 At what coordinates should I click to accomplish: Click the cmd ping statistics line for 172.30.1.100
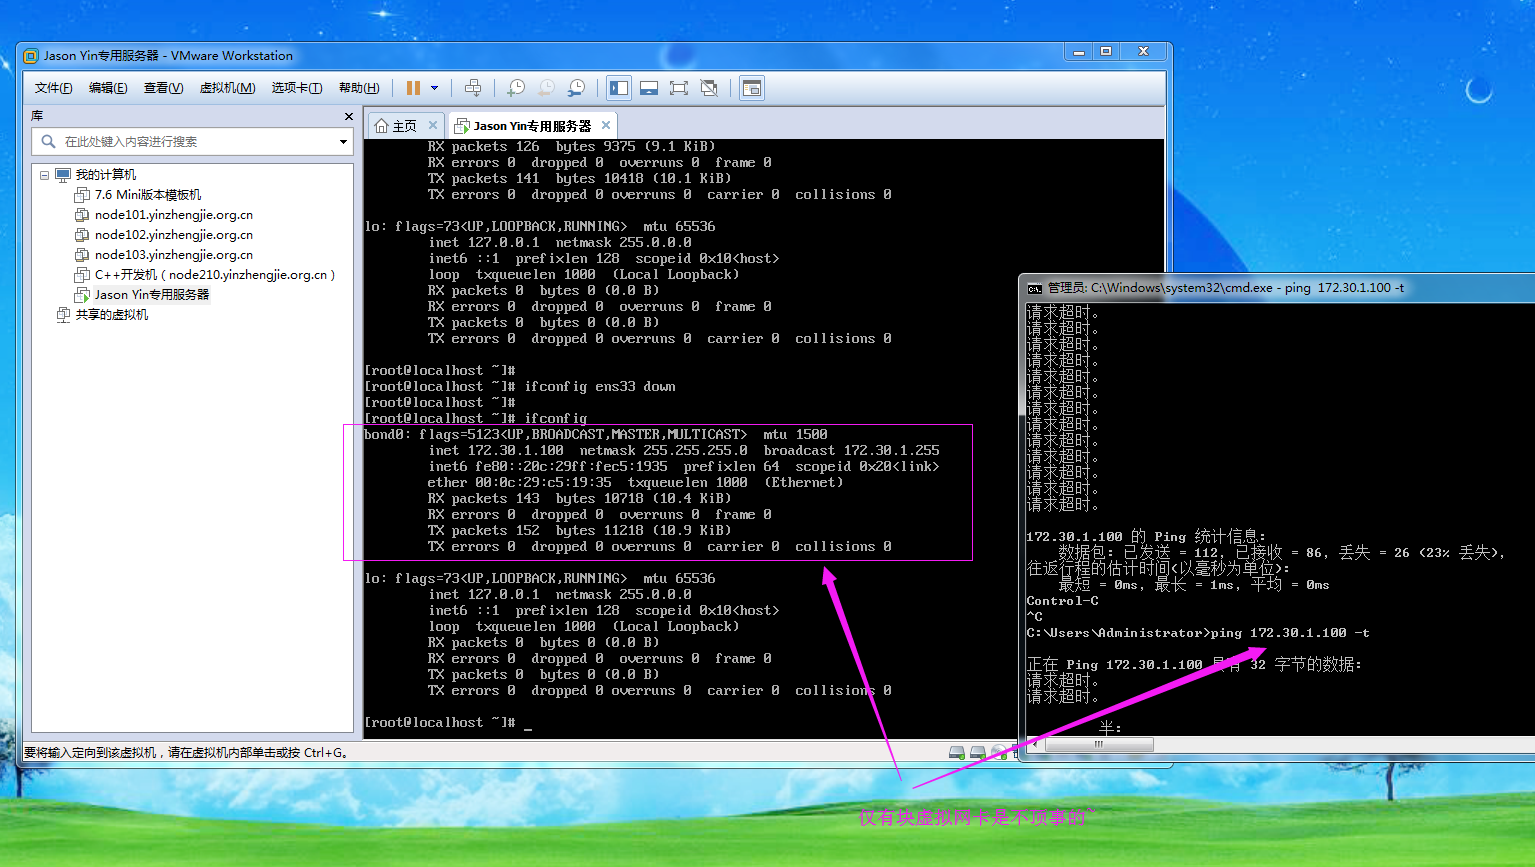click(1146, 537)
